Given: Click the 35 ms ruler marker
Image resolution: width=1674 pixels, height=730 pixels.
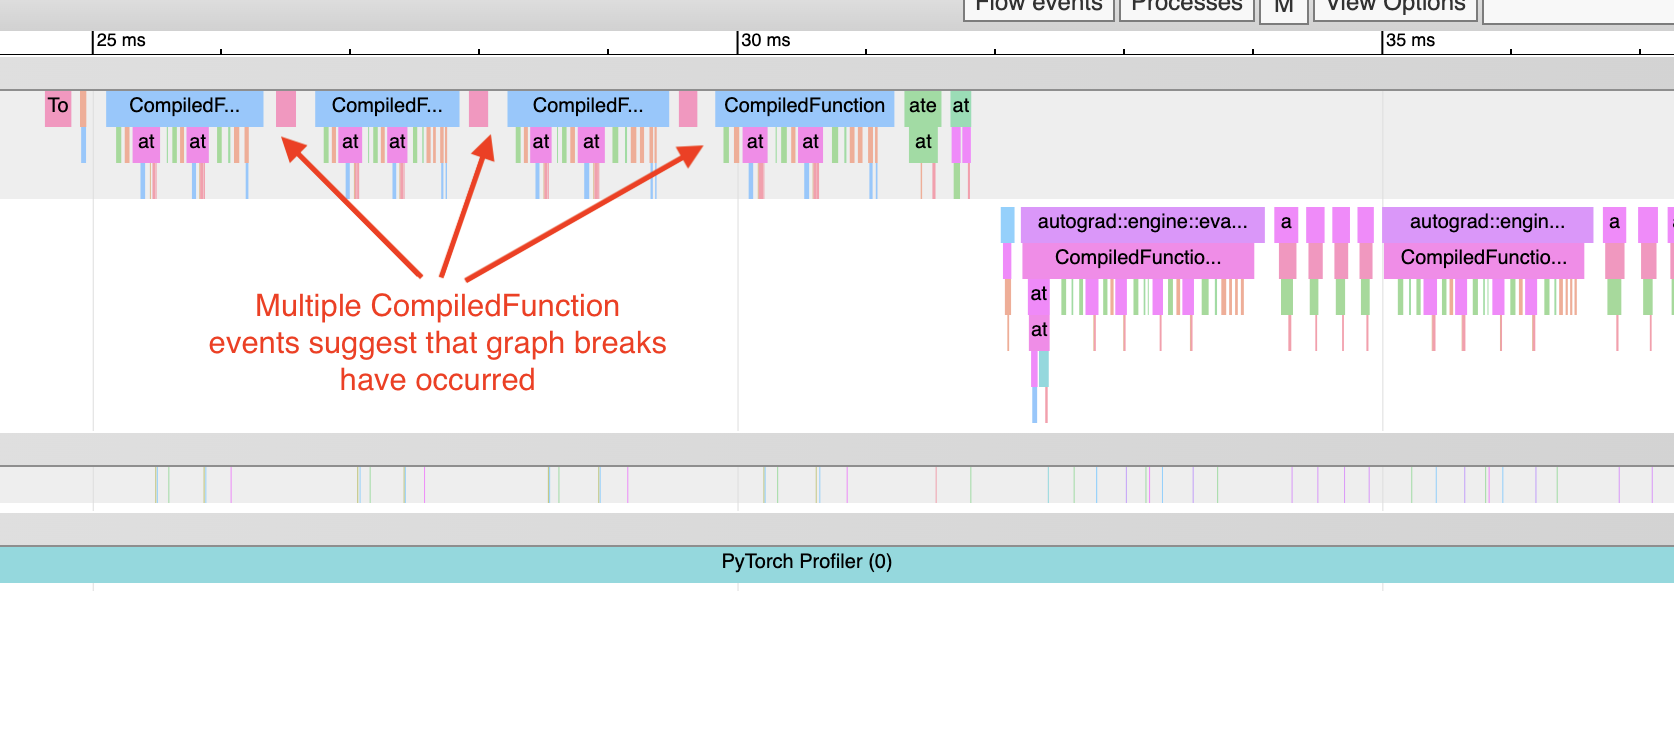Looking at the screenshot, I should click(1410, 41).
